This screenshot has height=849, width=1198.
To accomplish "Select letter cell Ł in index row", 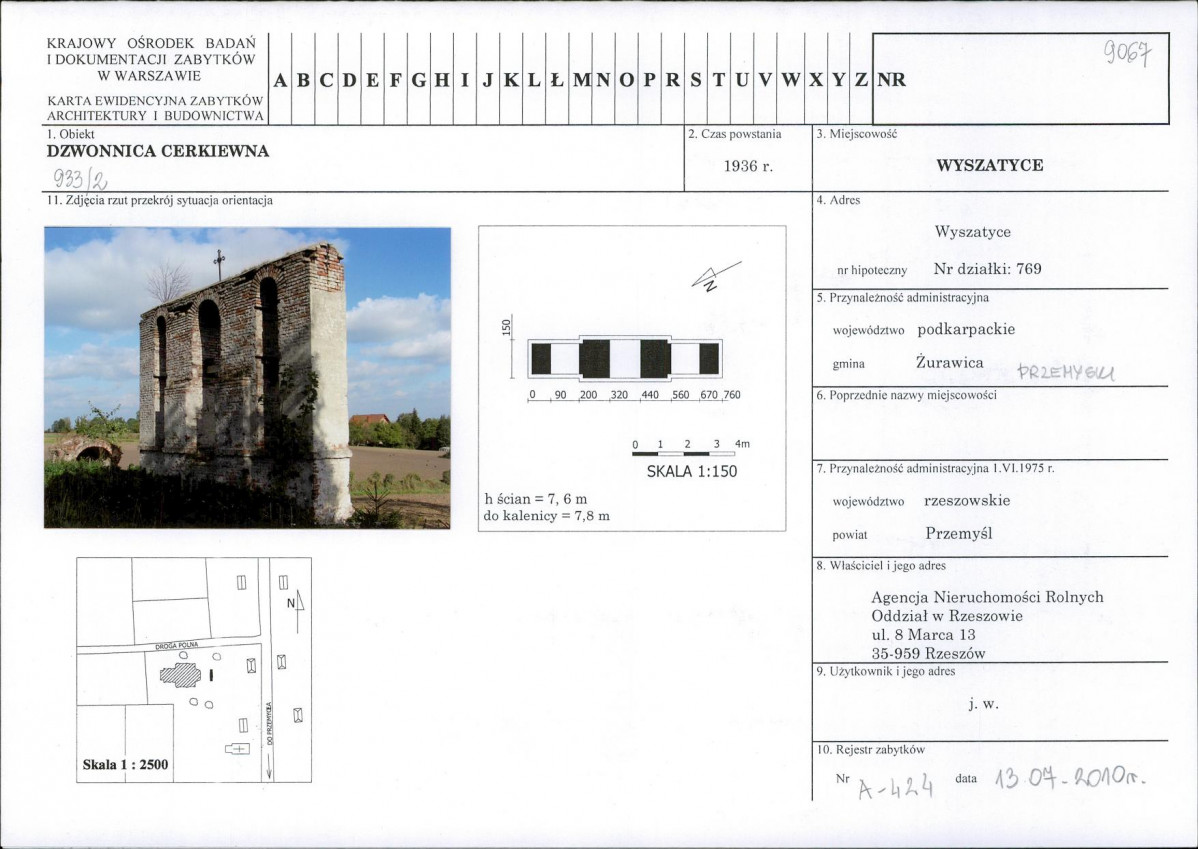I will 557,81.
